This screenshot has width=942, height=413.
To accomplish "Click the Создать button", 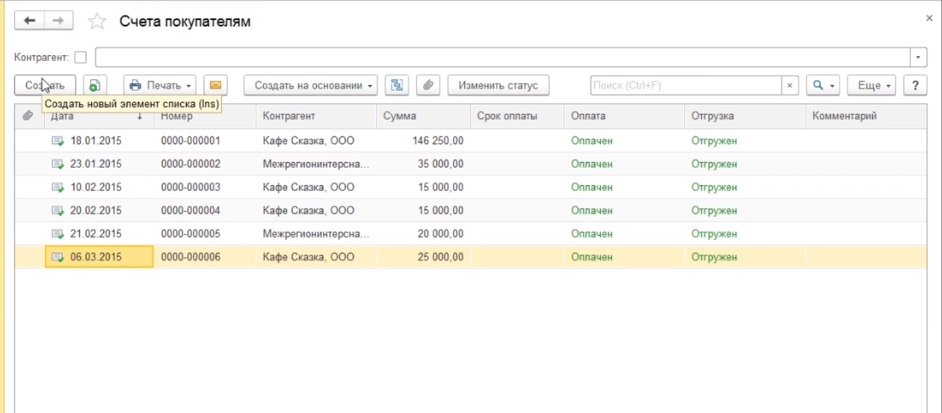I will (x=45, y=86).
